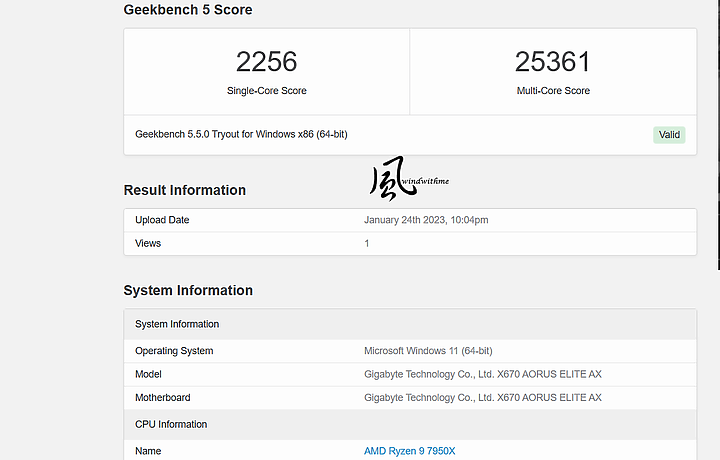
Task: Click the Geekbench 5.5.0 Tryout version text
Action: tap(241, 134)
